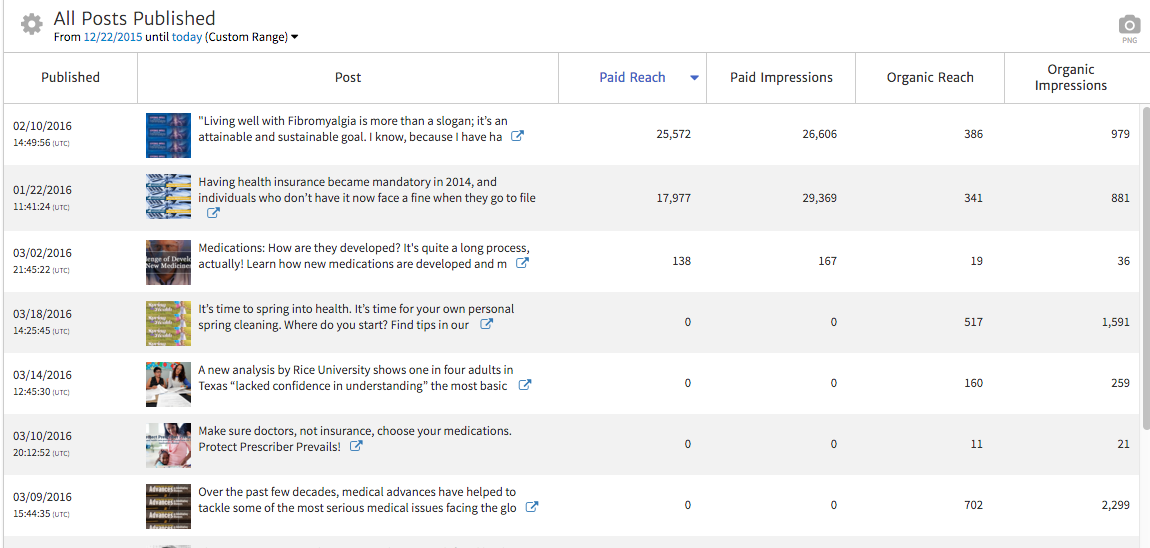
Task: Open external link for health insurance post
Action: click(x=213, y=213)
